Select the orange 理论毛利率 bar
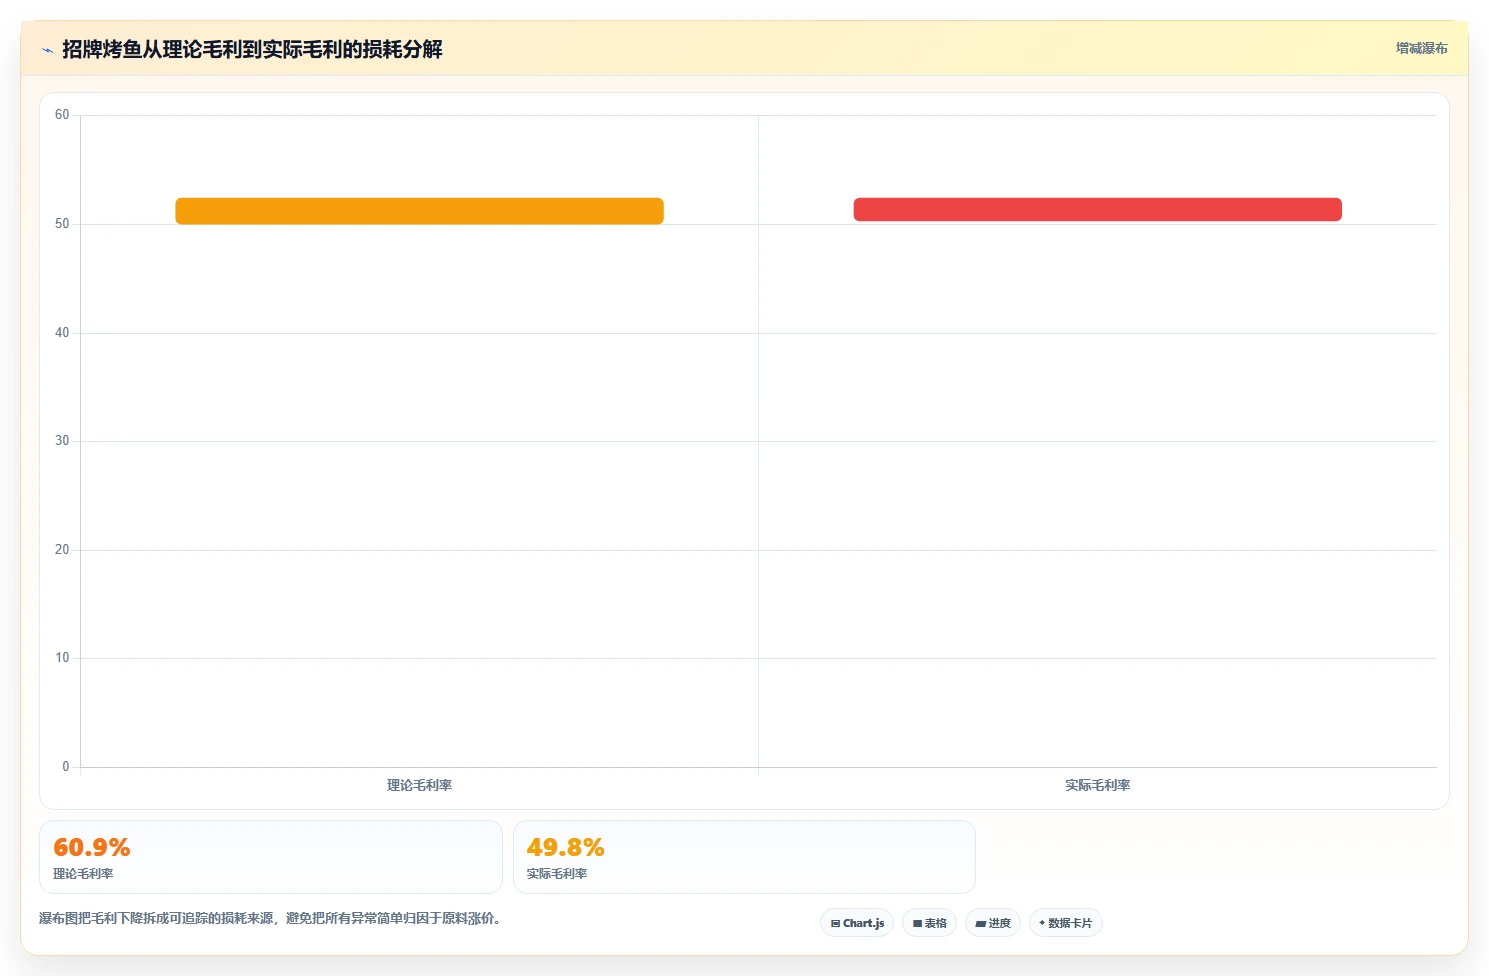Screen dimensions: 1489x976 419,211
